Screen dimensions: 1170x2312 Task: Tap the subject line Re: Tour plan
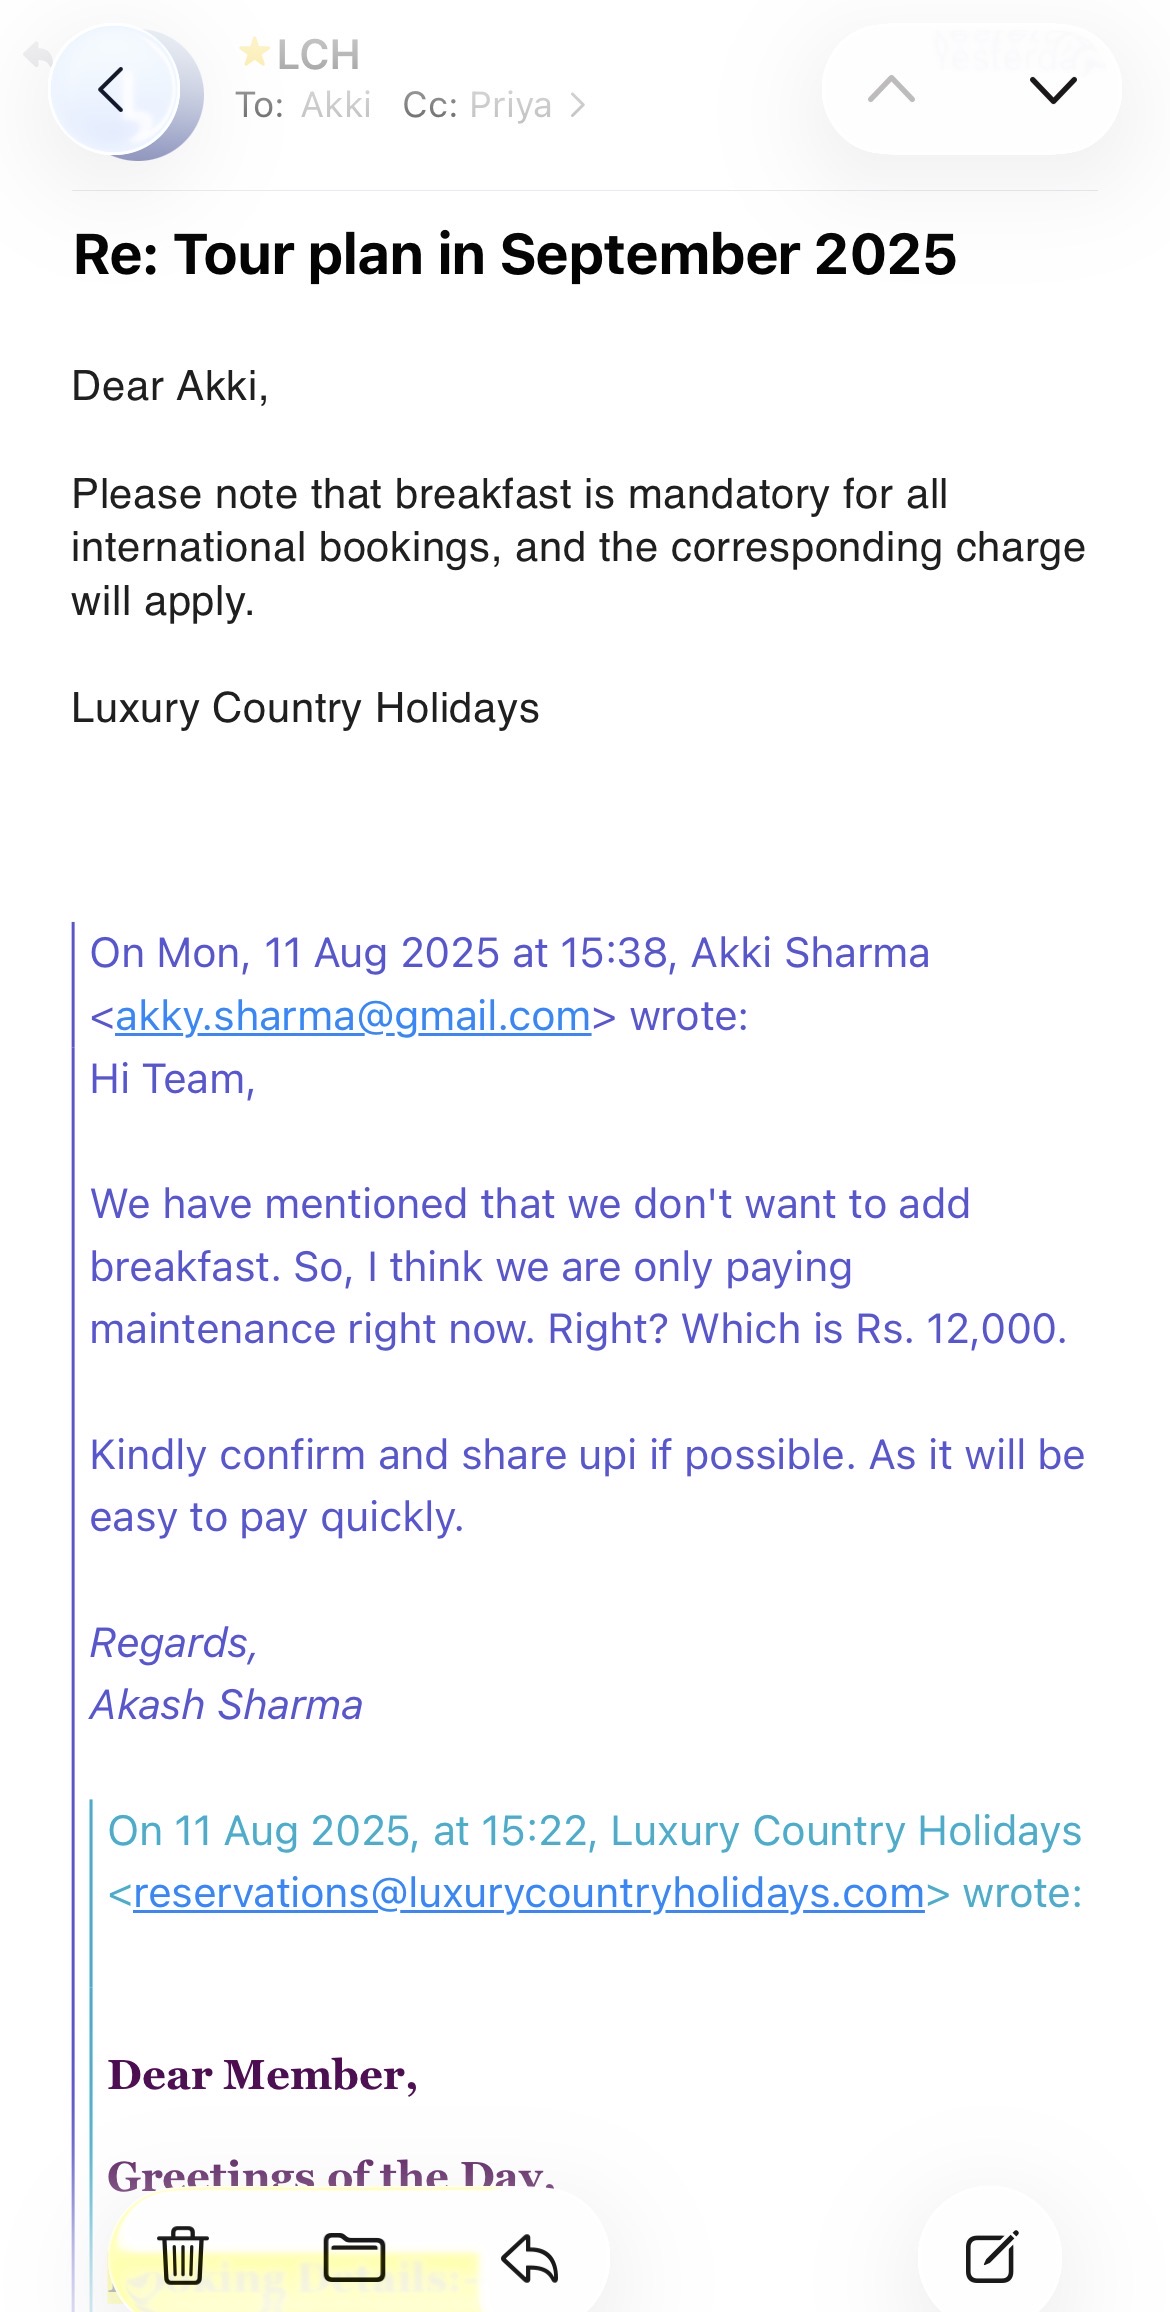pyautogui.click(x=515, y=254)
